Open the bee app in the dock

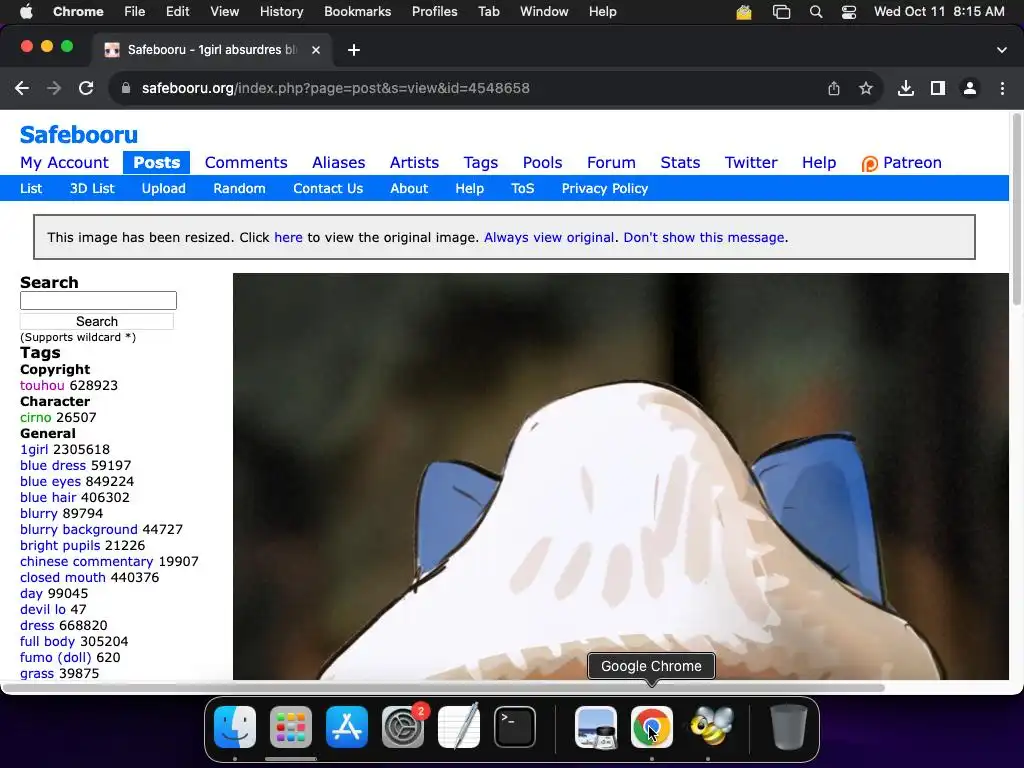click(x=711, y=726)
